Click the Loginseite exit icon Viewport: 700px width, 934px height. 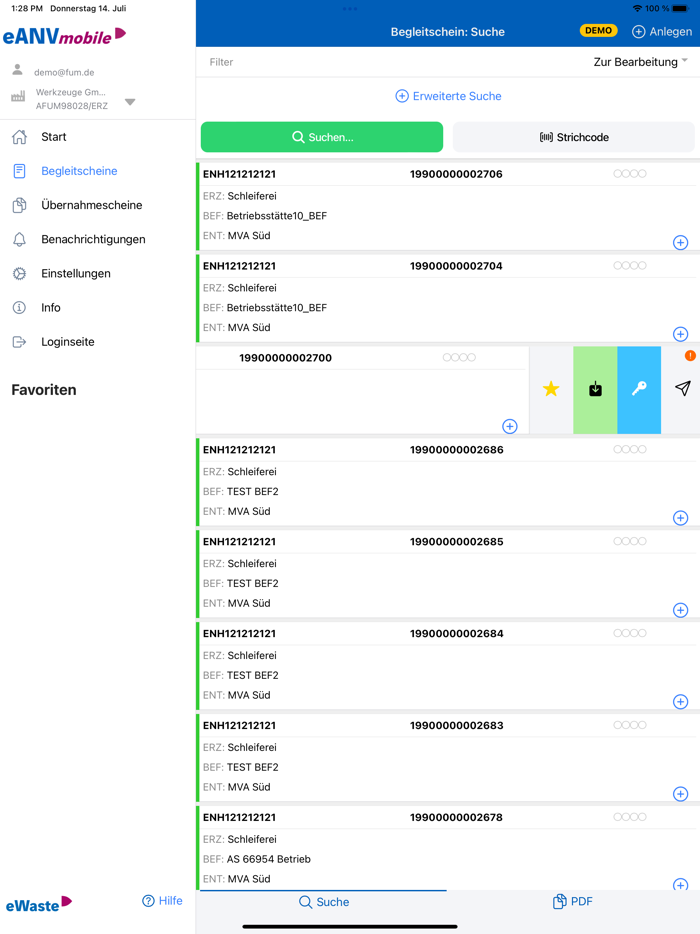[19, 342]
